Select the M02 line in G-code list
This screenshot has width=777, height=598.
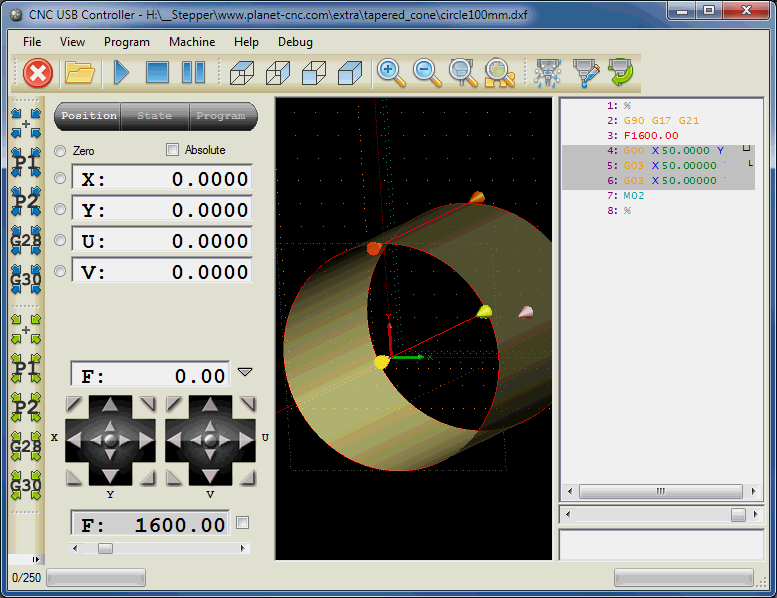pos(634,196)
